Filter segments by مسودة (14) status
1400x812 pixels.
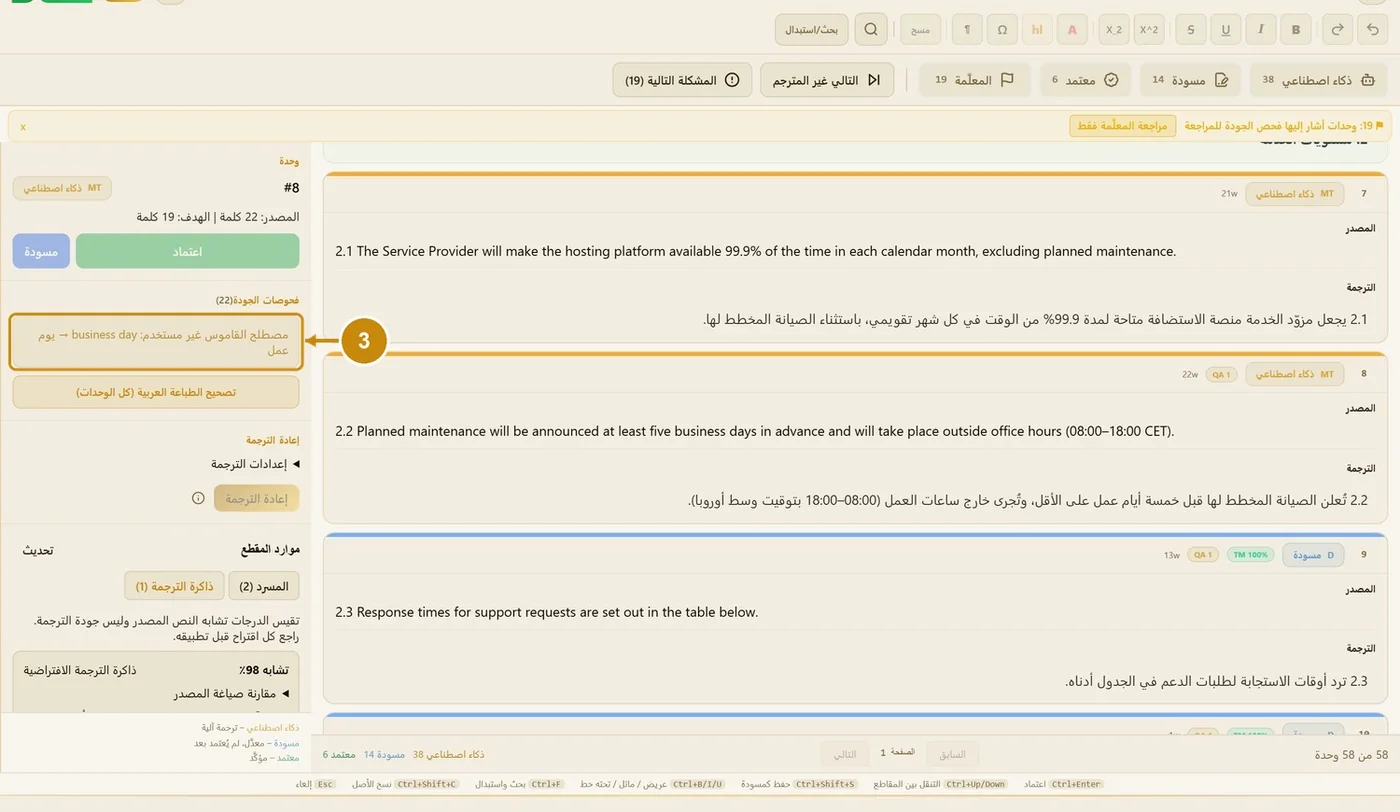(1191, 80)
